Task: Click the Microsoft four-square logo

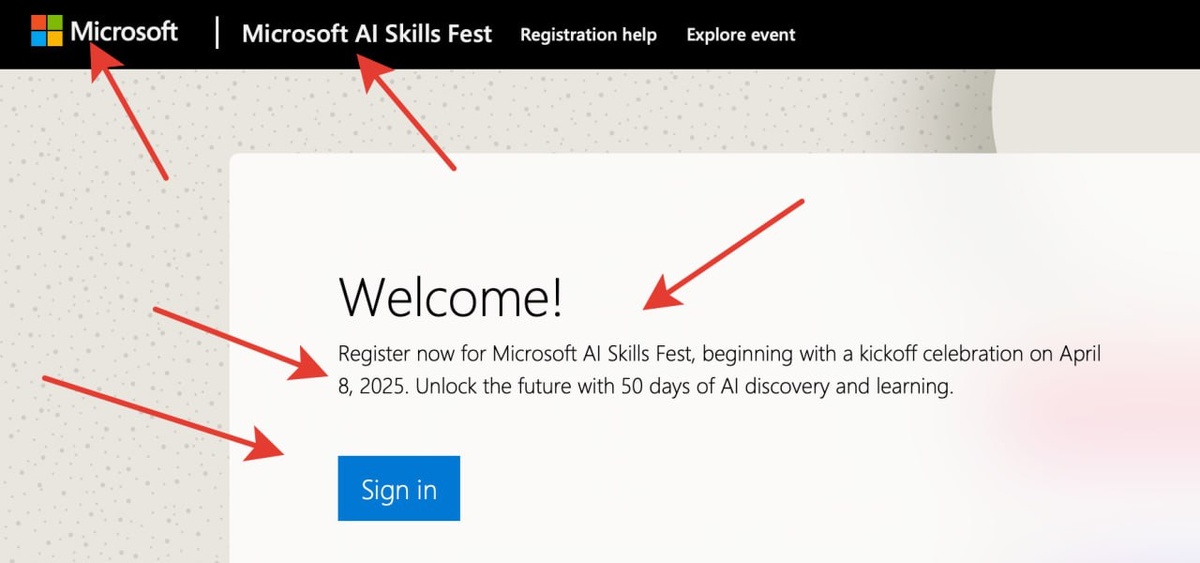Action: 46,31
